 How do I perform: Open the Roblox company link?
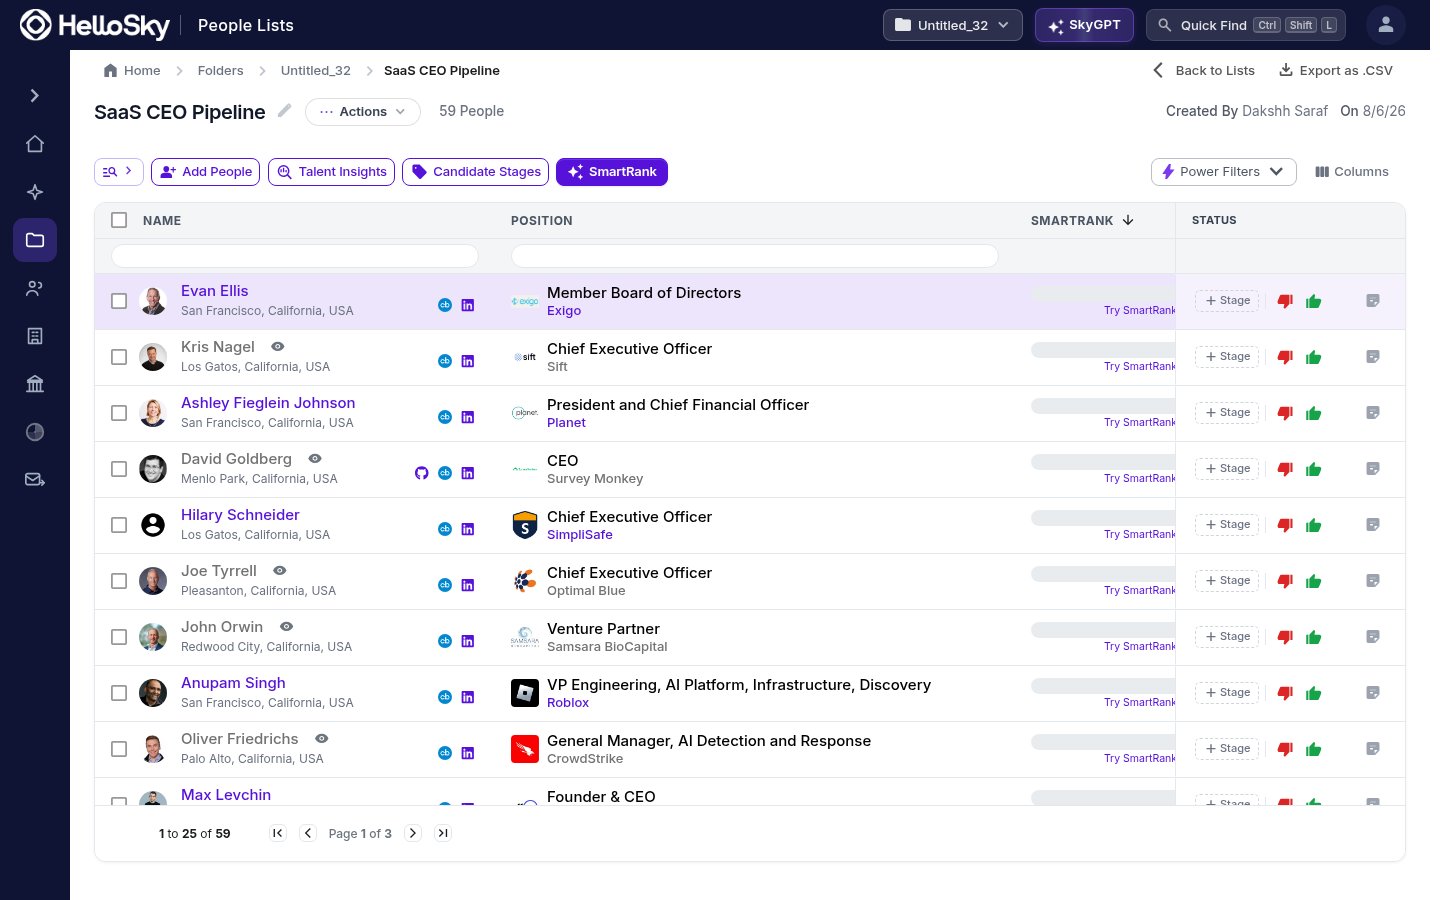(568, 703)
